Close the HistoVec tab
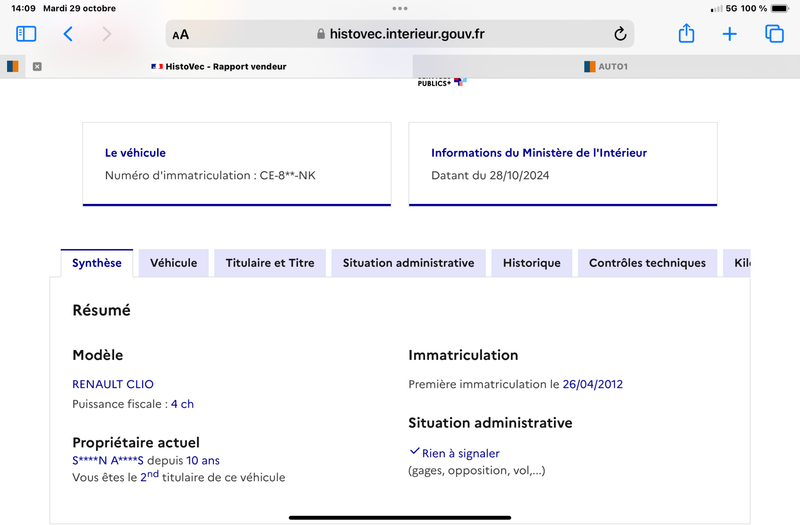The height and width of the screenshot is (525, 800). (37, 66)
